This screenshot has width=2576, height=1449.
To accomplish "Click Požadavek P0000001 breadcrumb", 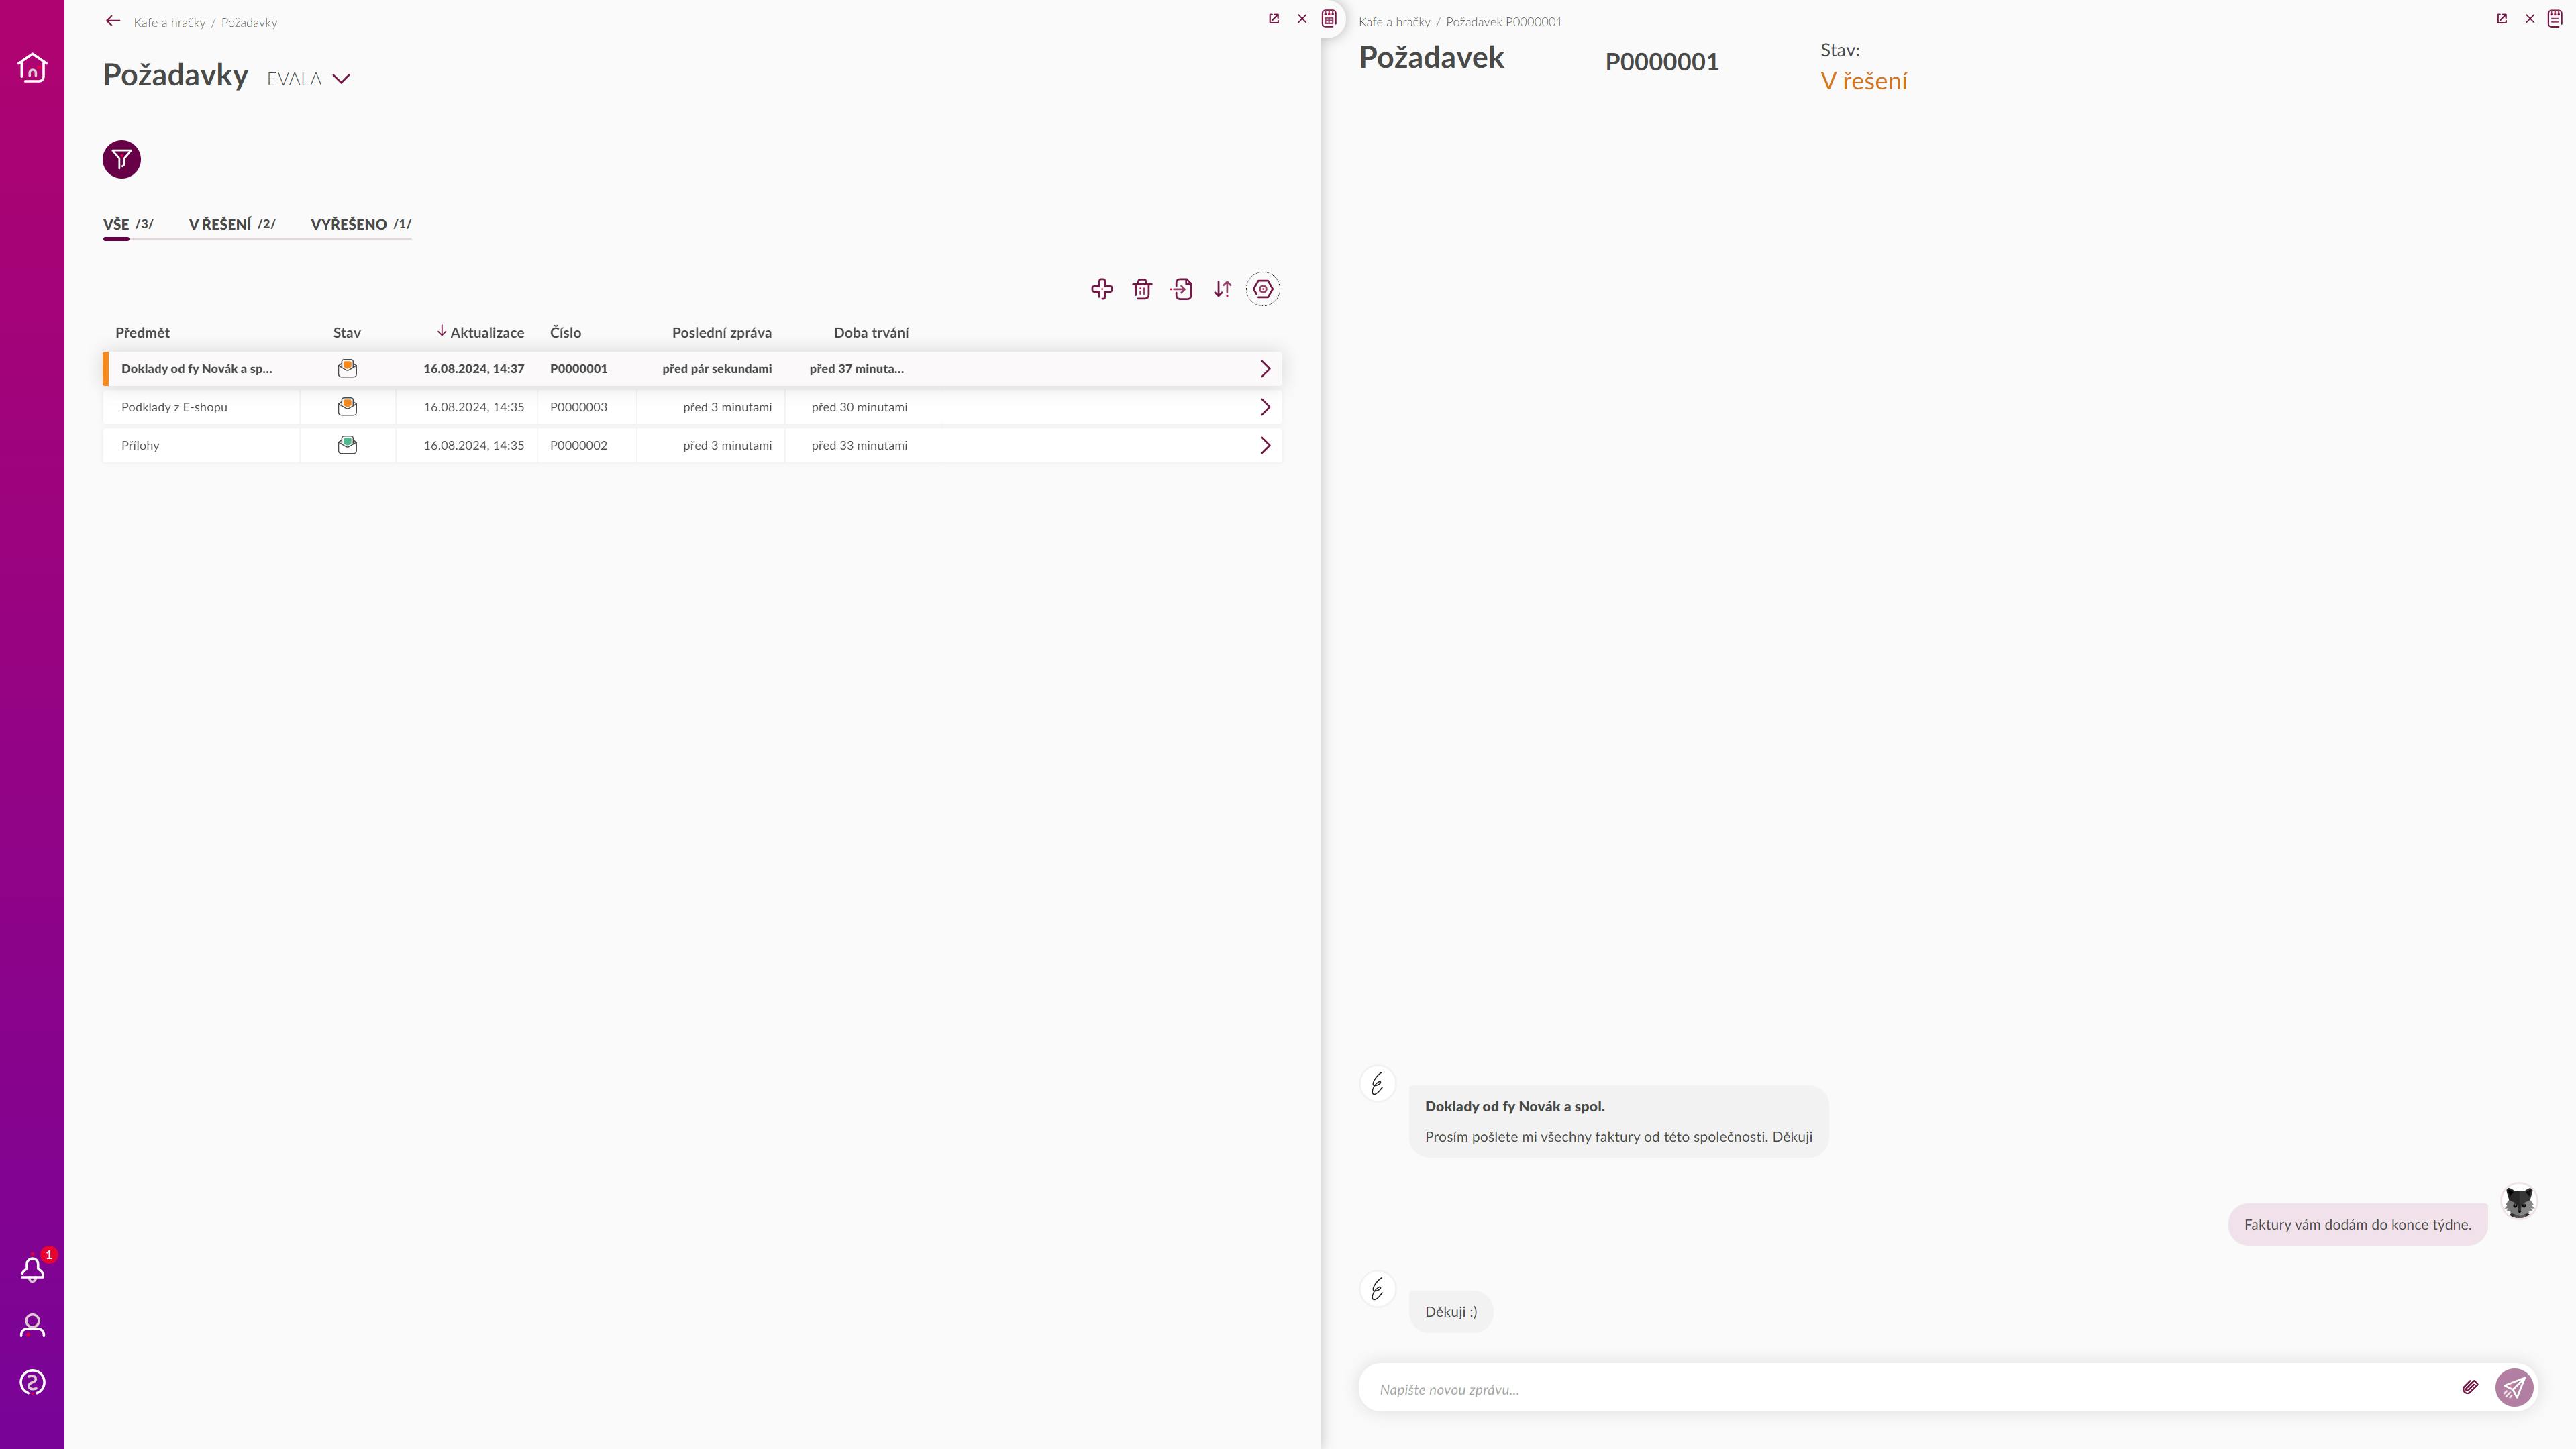I will tap(1504, 22).
